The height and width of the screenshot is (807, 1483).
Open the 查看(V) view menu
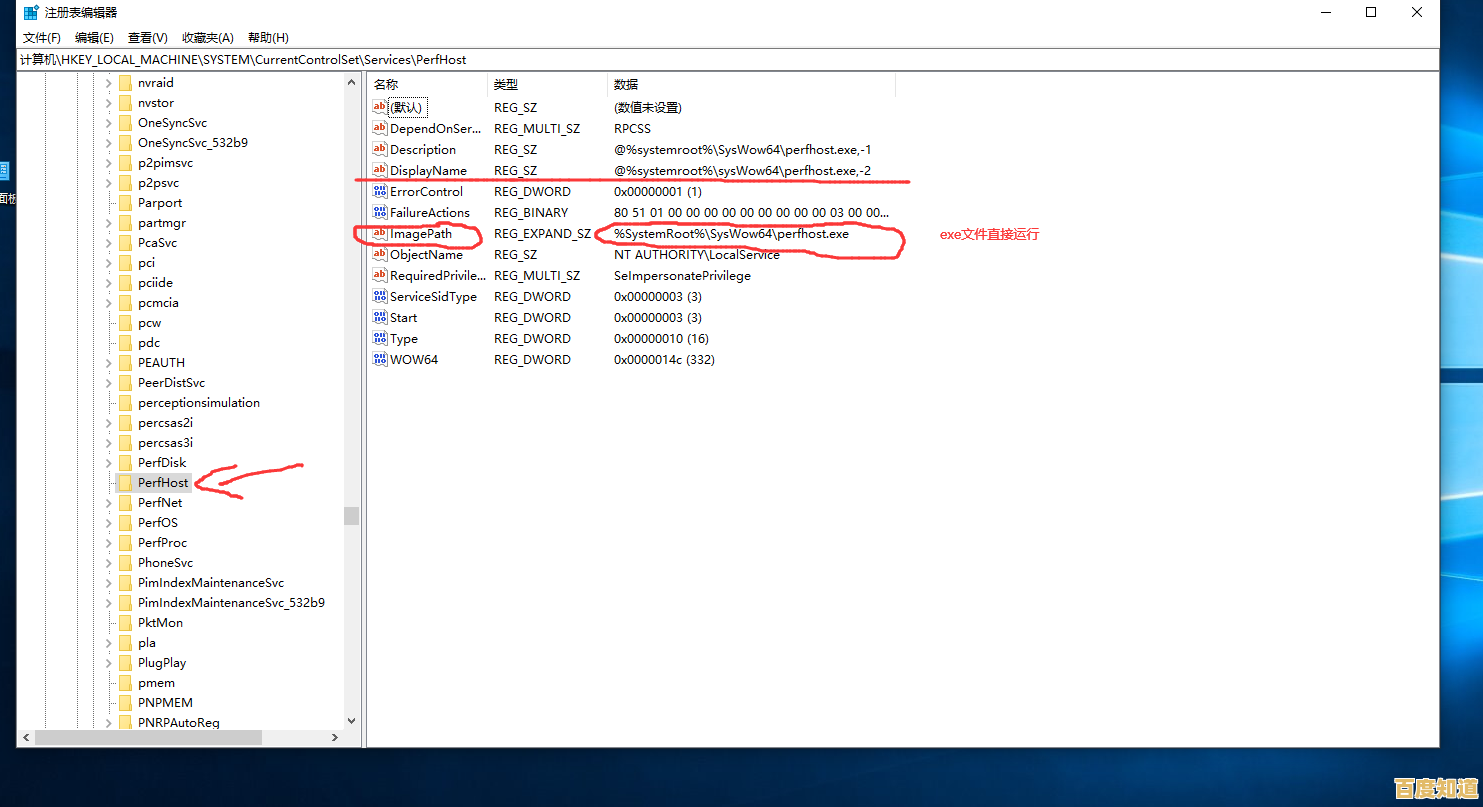tap(147, 38)
